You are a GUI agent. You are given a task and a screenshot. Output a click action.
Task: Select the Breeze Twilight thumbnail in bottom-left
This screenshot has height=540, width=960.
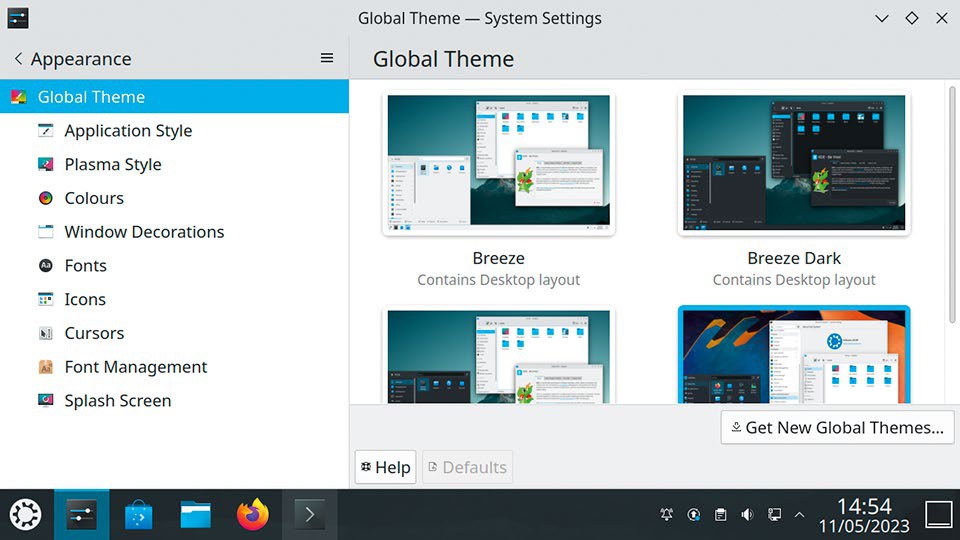[498, 355]
